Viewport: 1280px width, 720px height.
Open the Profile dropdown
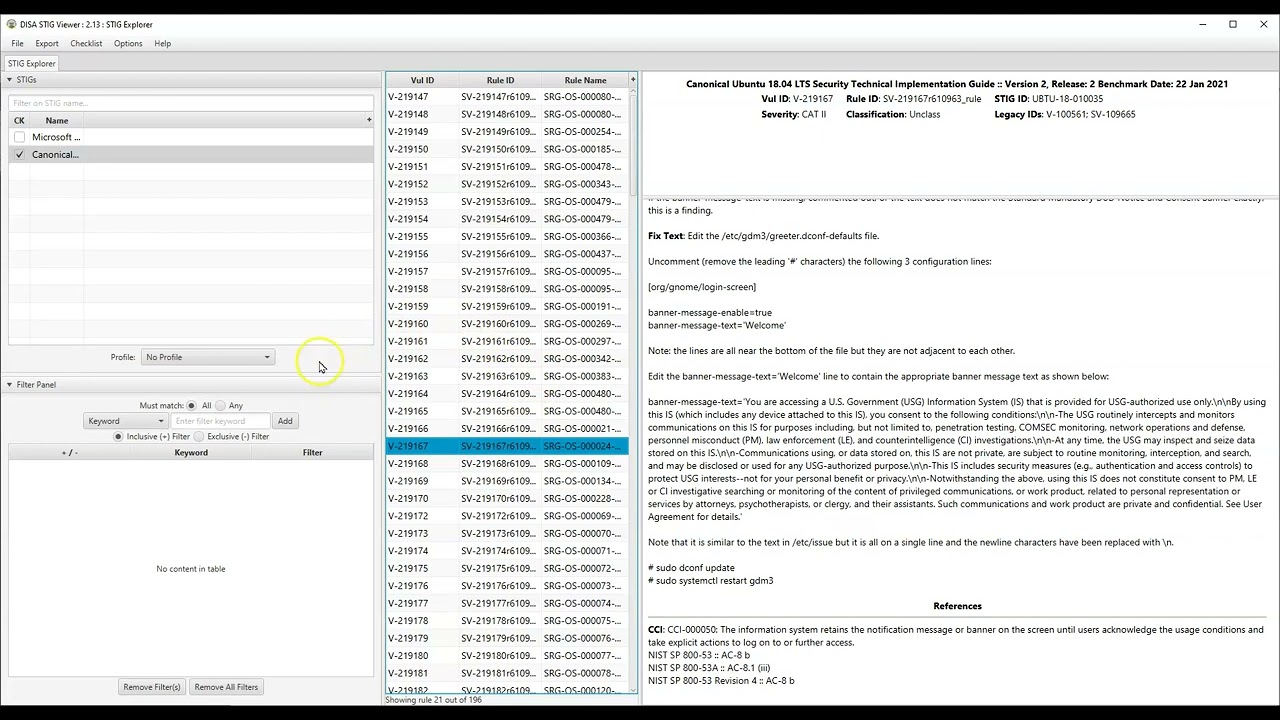pos(208,357)
